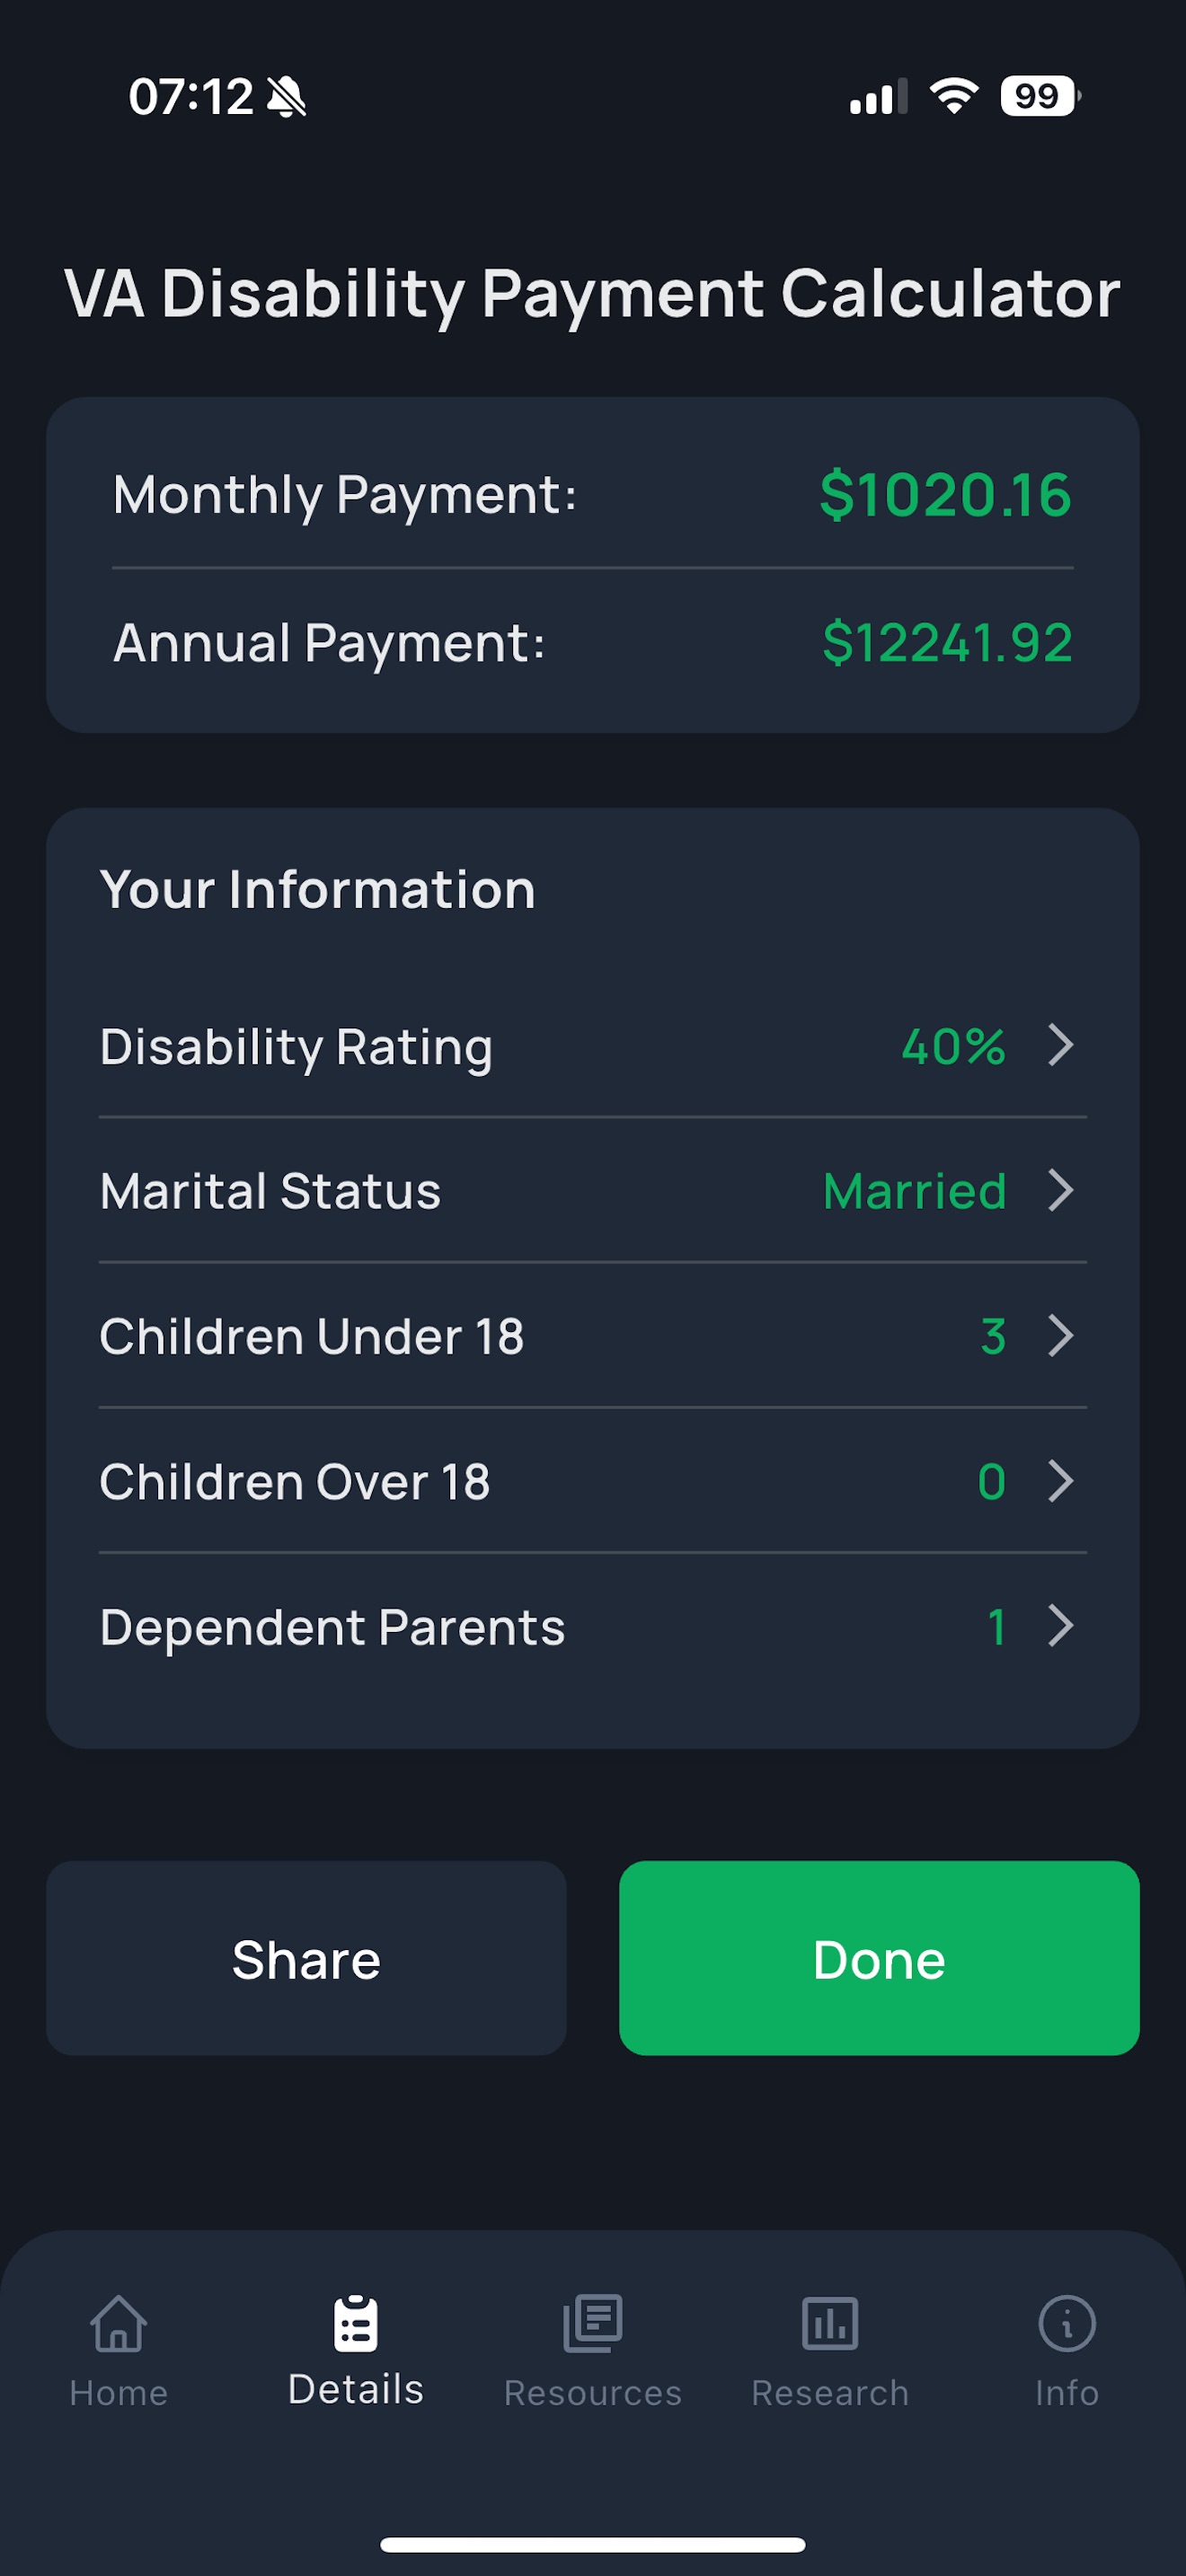Open the Dependent Parents chevron
This screenshot has width=1186, height=2576.
point(1061,1625)
